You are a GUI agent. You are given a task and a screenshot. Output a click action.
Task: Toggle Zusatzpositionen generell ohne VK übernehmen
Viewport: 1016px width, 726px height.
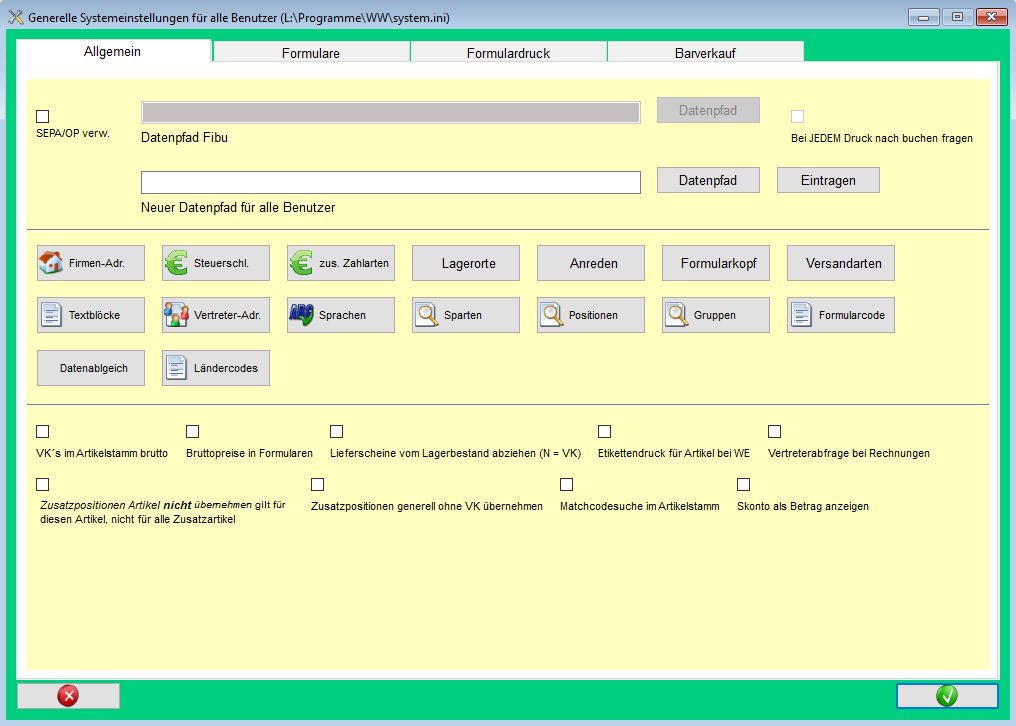point(318,485)
